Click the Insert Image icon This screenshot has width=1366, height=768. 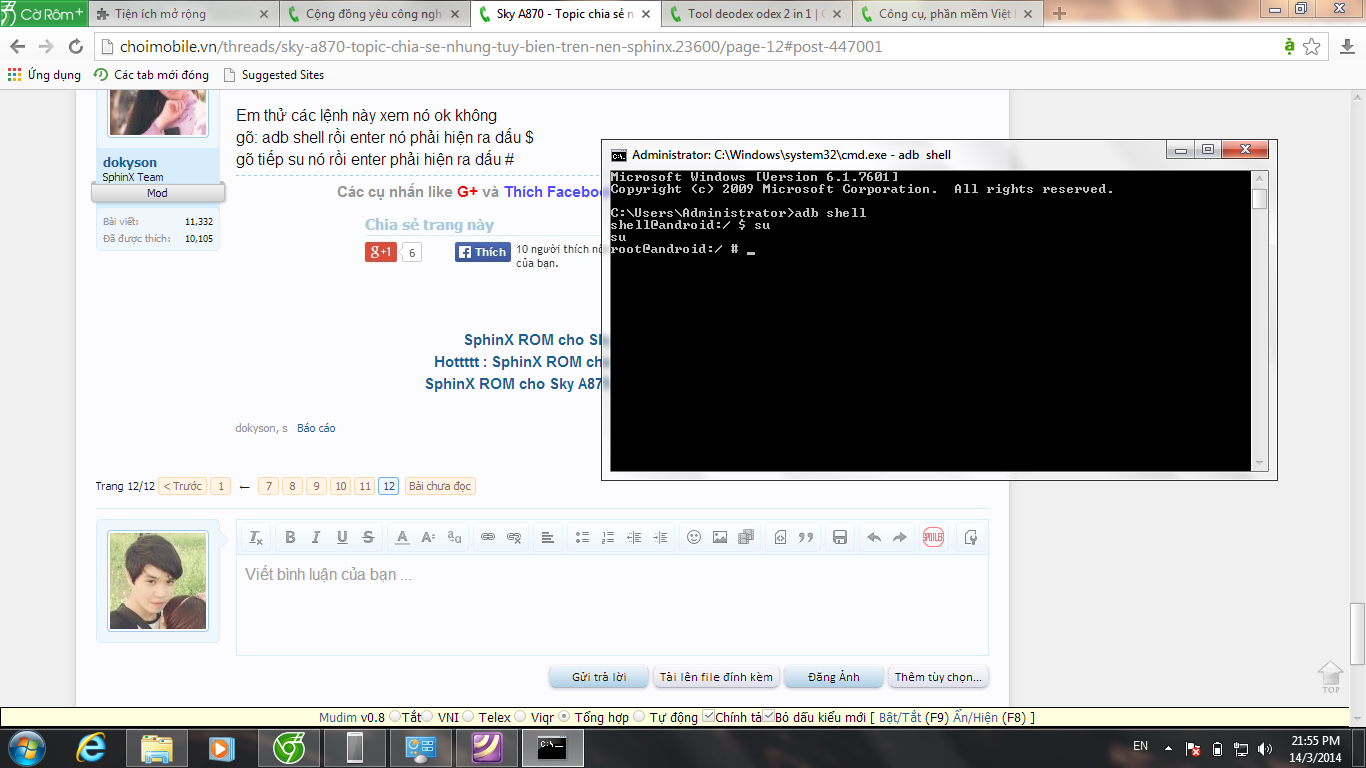(720, 537)
